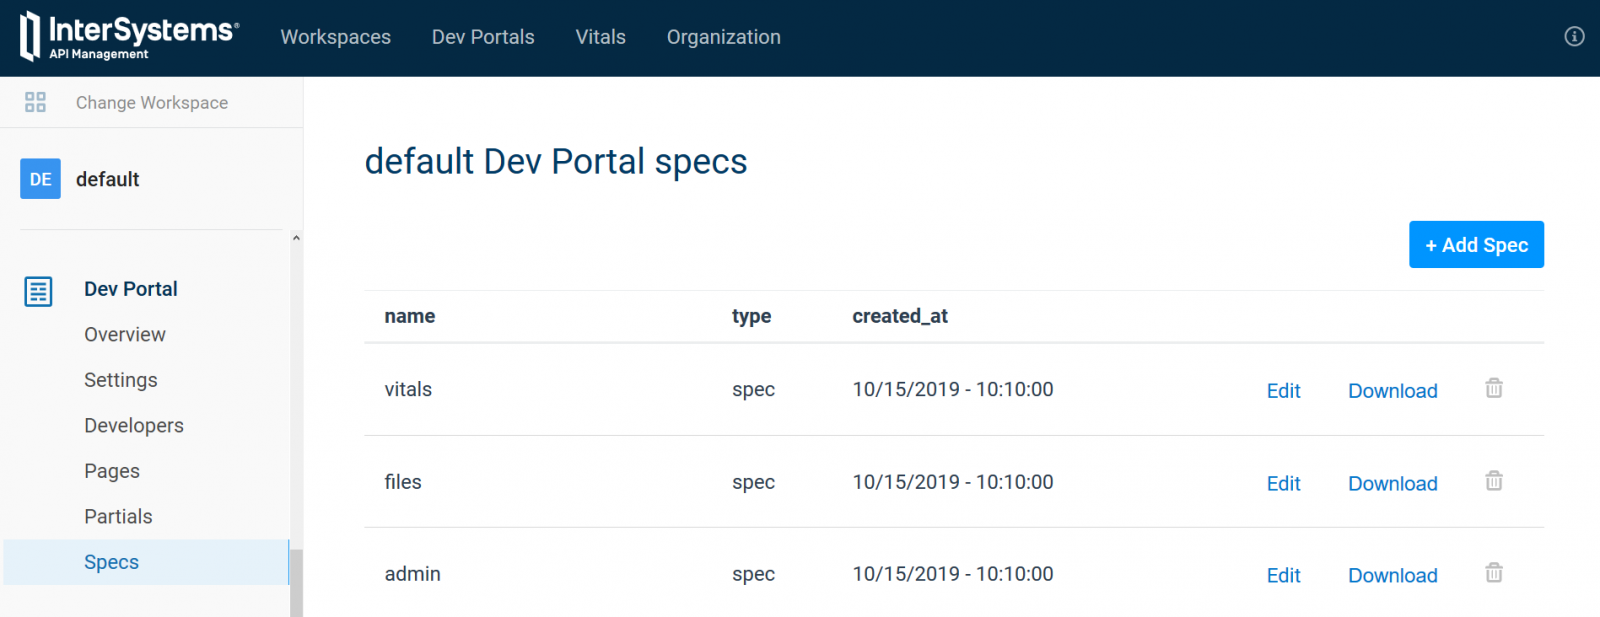Open Settings in the Dev Portal sidebar
The height and width of the screenshot is (617, 1600).
click(x=121, y=380)
